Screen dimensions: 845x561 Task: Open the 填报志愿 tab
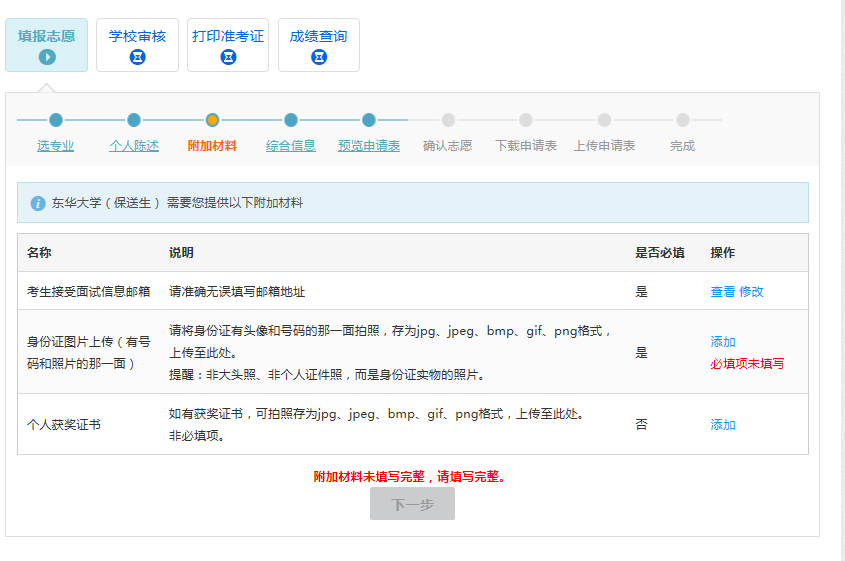point(46,37)
